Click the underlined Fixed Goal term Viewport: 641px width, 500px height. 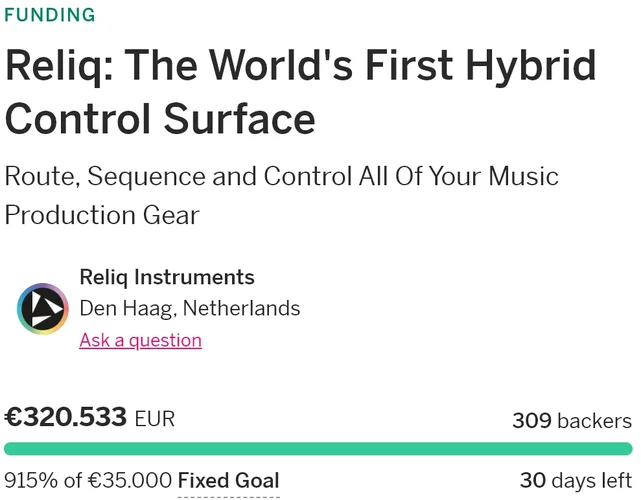pos(228,481)
